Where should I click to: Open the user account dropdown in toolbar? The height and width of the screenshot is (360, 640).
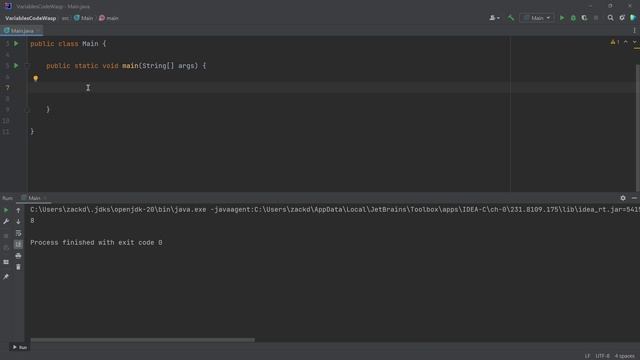(x=494, y=18)
